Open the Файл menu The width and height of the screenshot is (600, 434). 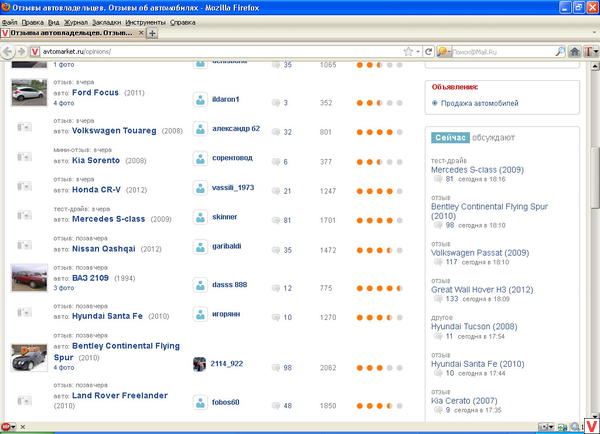click(10, 23)
